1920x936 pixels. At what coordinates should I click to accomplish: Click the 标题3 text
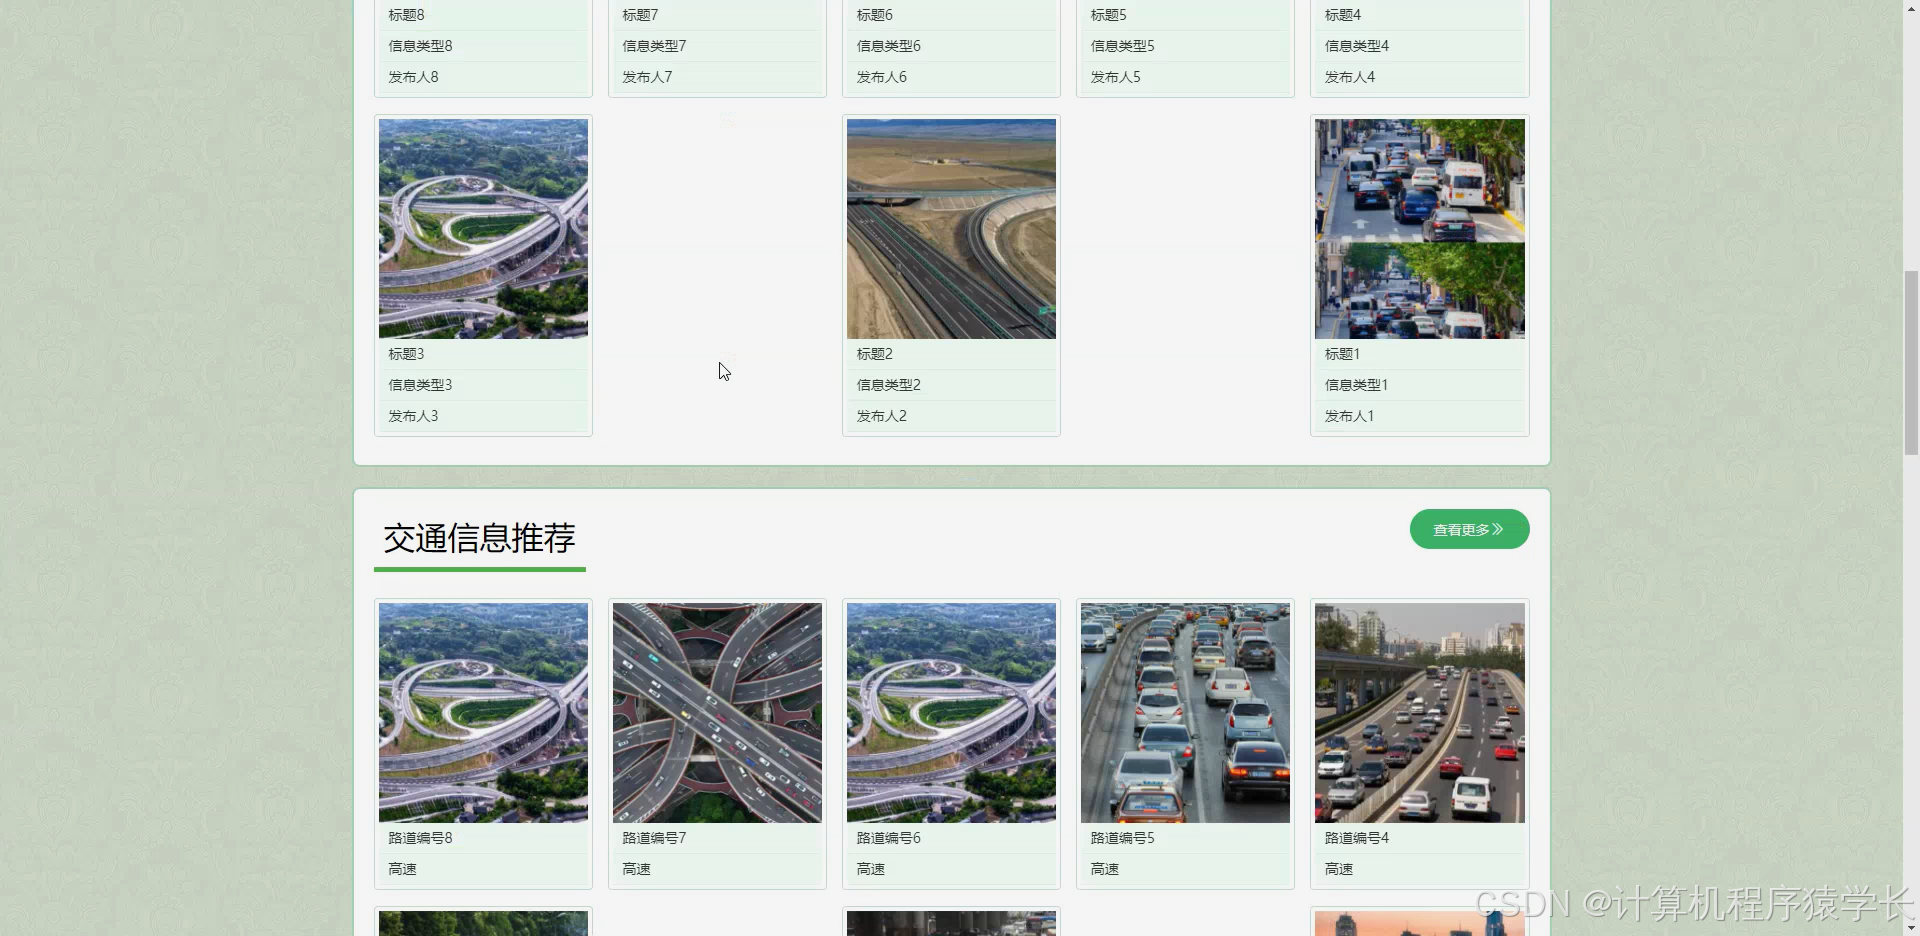pos(406,354)
